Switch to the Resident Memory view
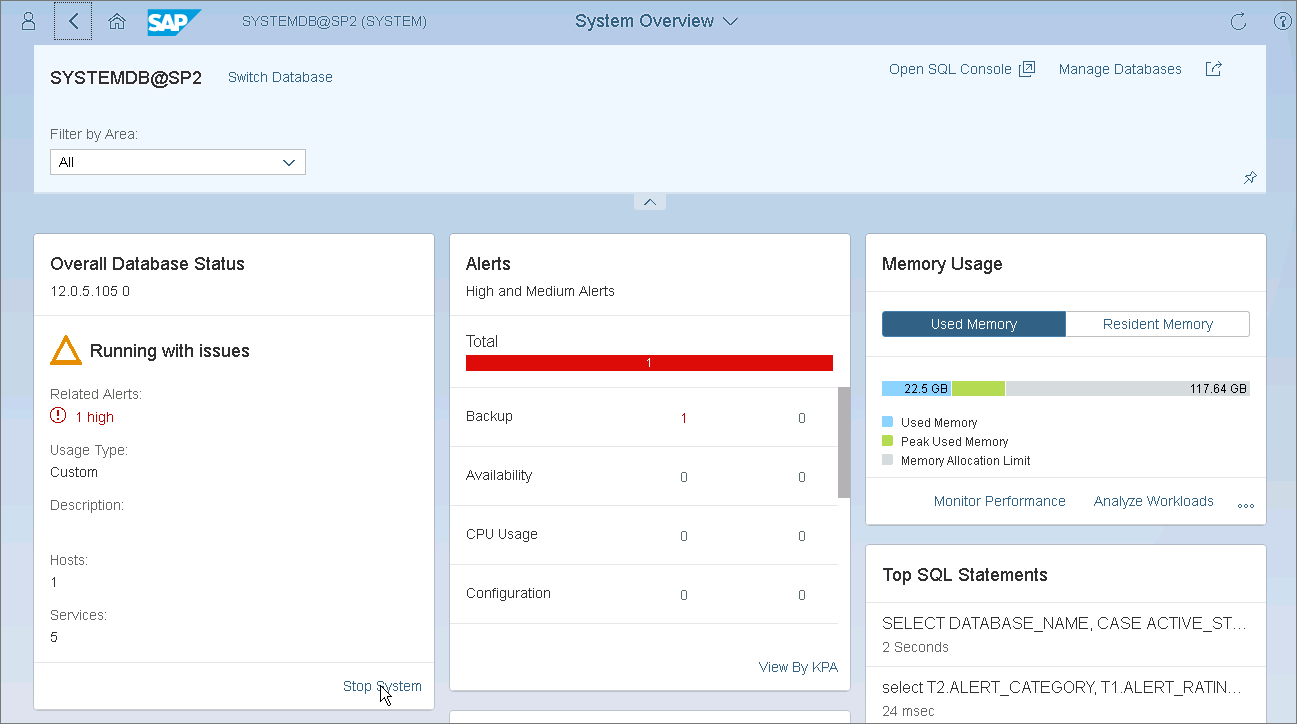Screen dimensions: 1297x724 click(1157, 324)
